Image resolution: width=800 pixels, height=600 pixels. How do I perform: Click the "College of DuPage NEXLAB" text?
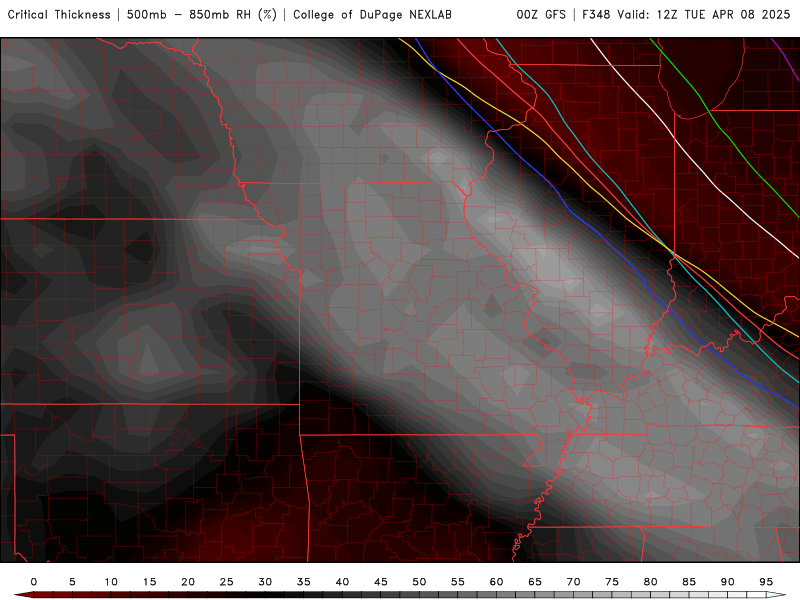tap(372, 15)
